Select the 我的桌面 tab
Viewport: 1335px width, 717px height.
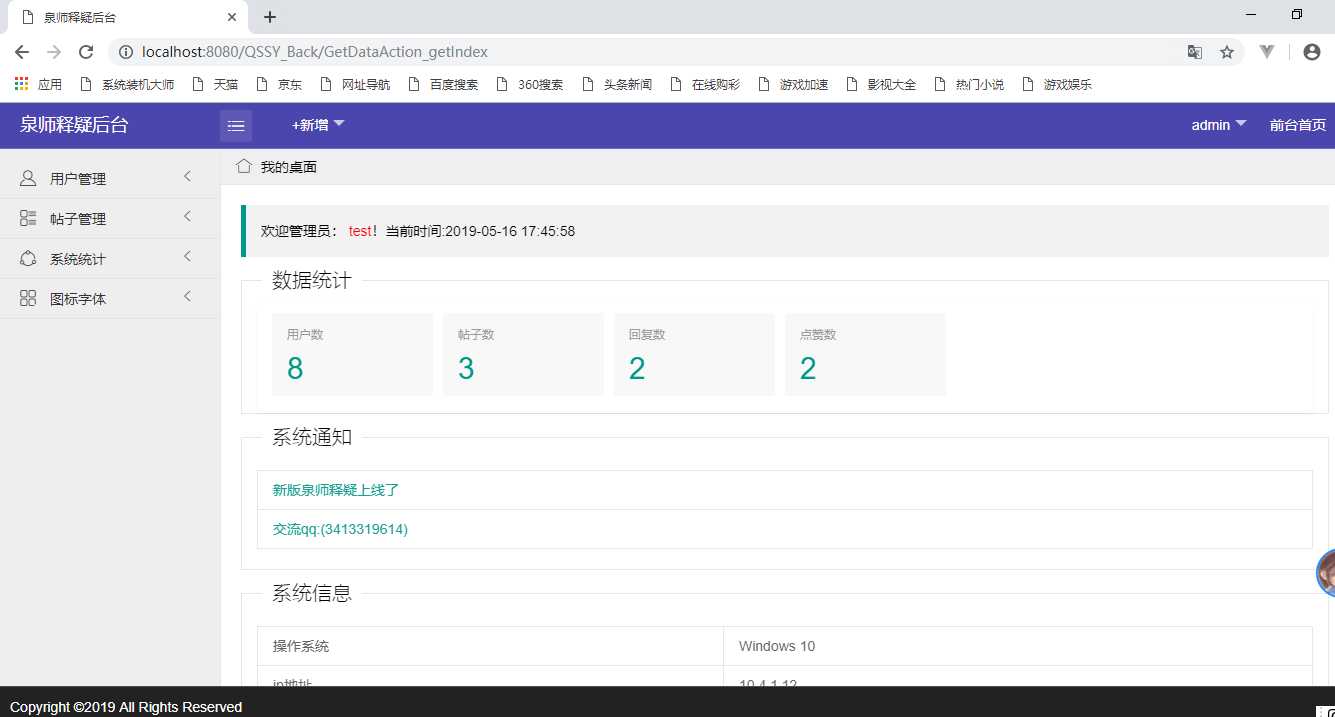click(x=277, y=167)
